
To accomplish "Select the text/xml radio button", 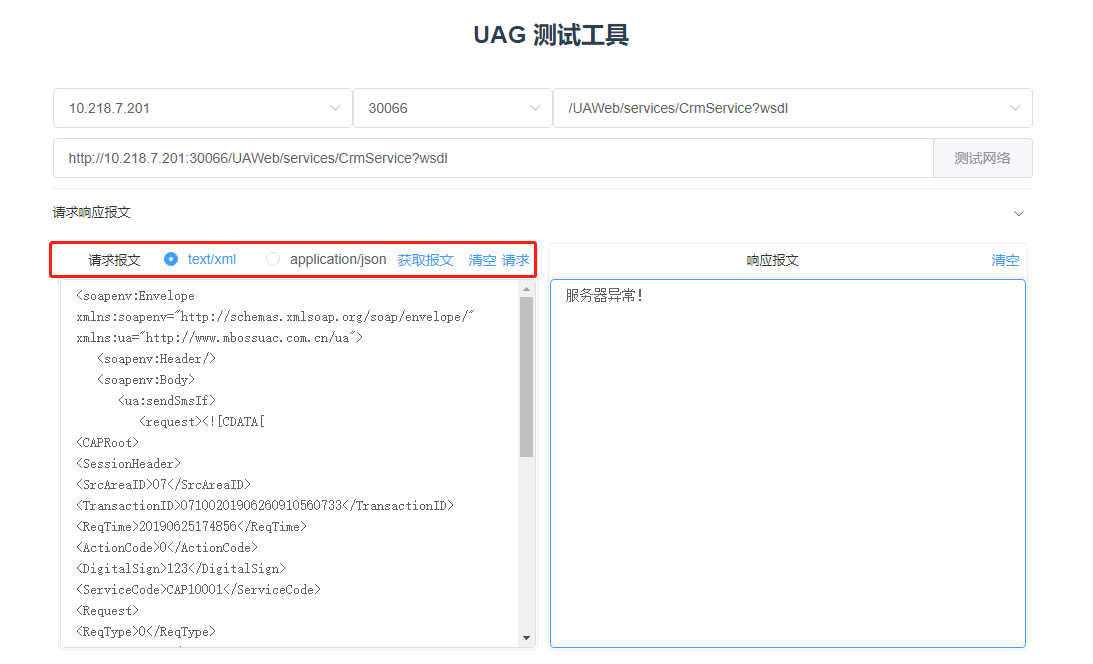I will (171, 259).
